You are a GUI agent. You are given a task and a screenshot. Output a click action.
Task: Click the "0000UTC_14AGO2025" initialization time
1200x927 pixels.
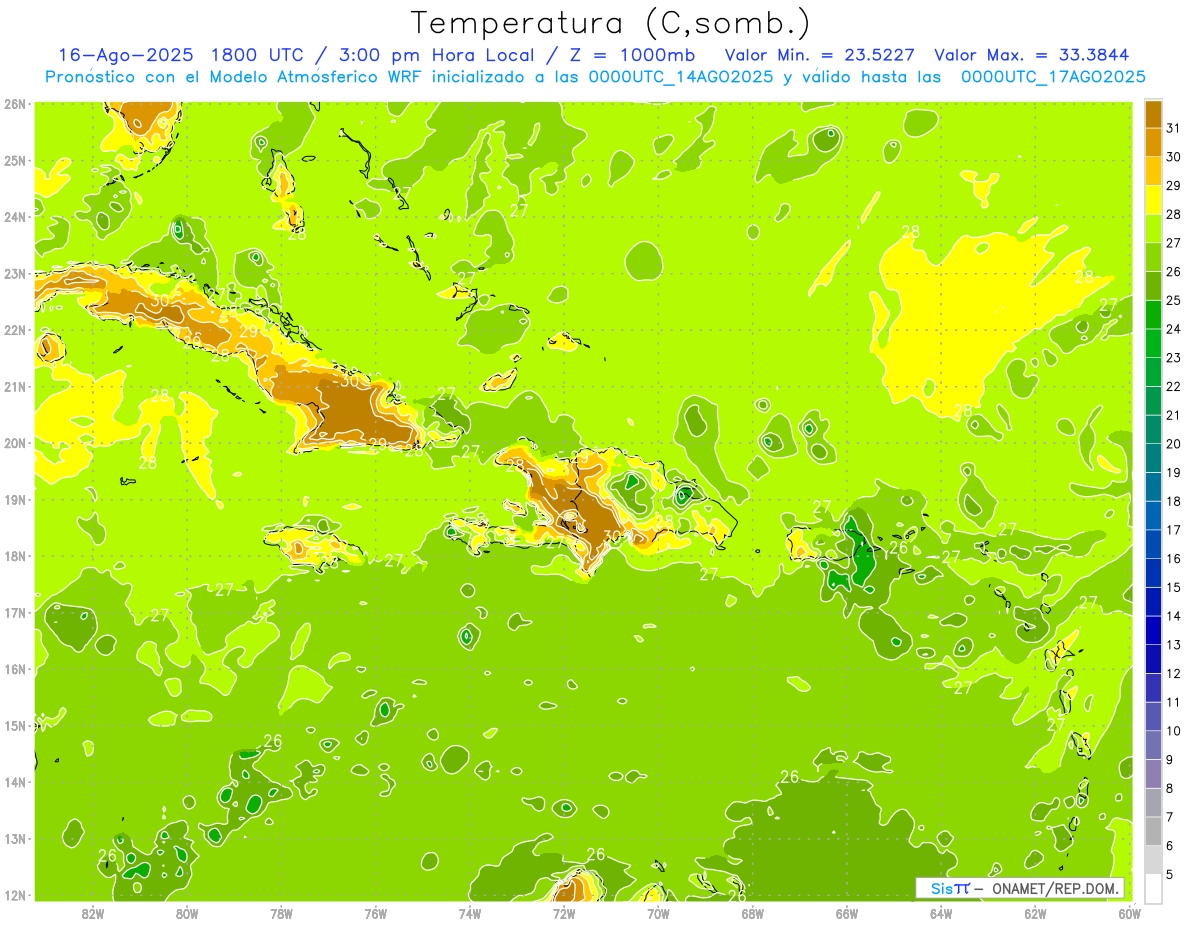[681, 77]
